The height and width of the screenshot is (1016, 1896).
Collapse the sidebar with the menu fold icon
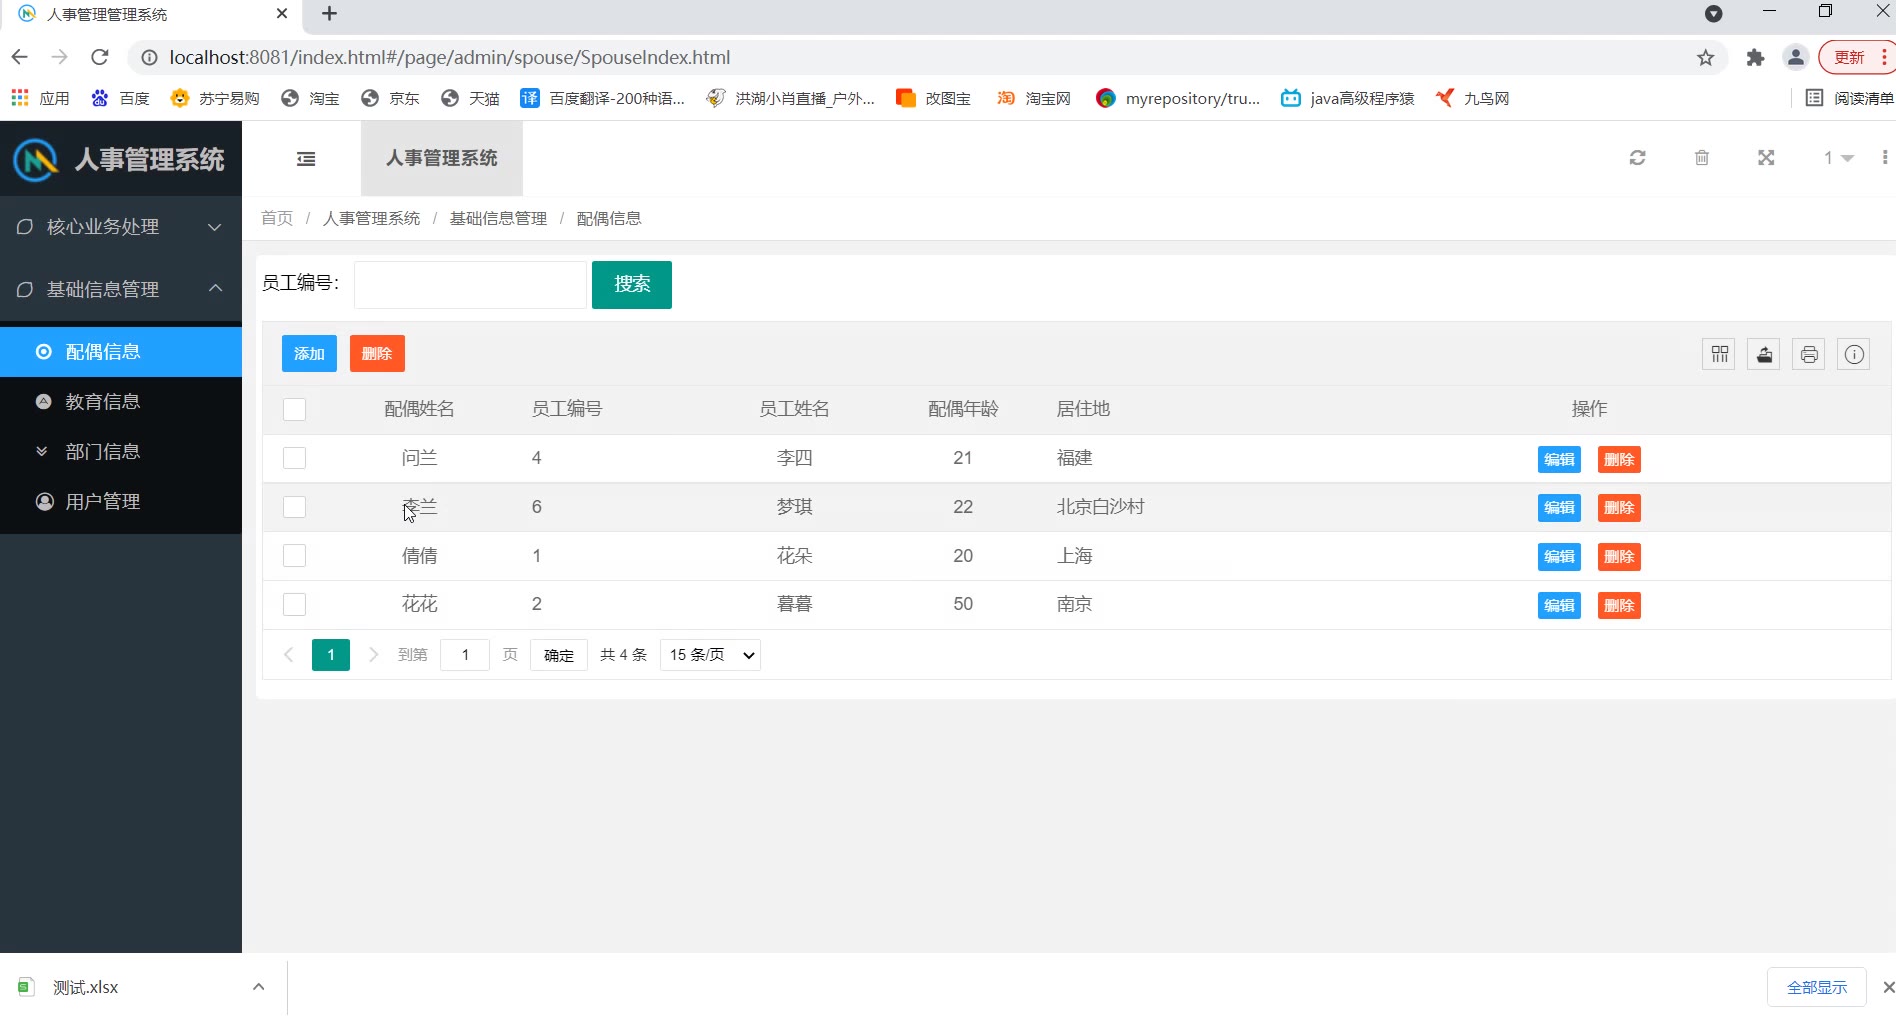306,159
